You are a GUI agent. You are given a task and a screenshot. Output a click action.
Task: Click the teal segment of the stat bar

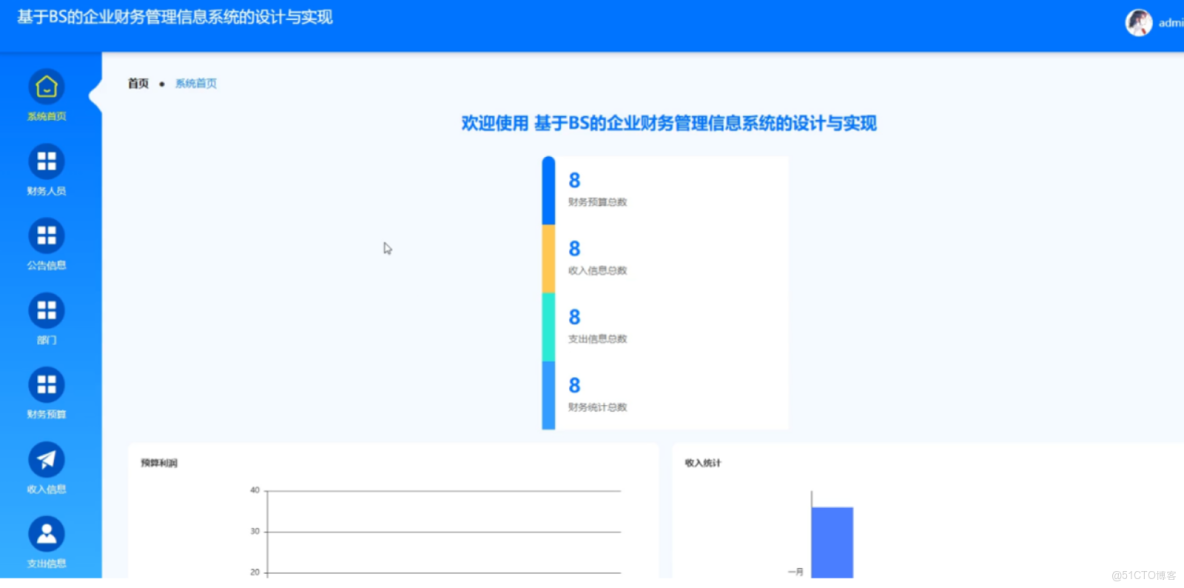point(548,326)
